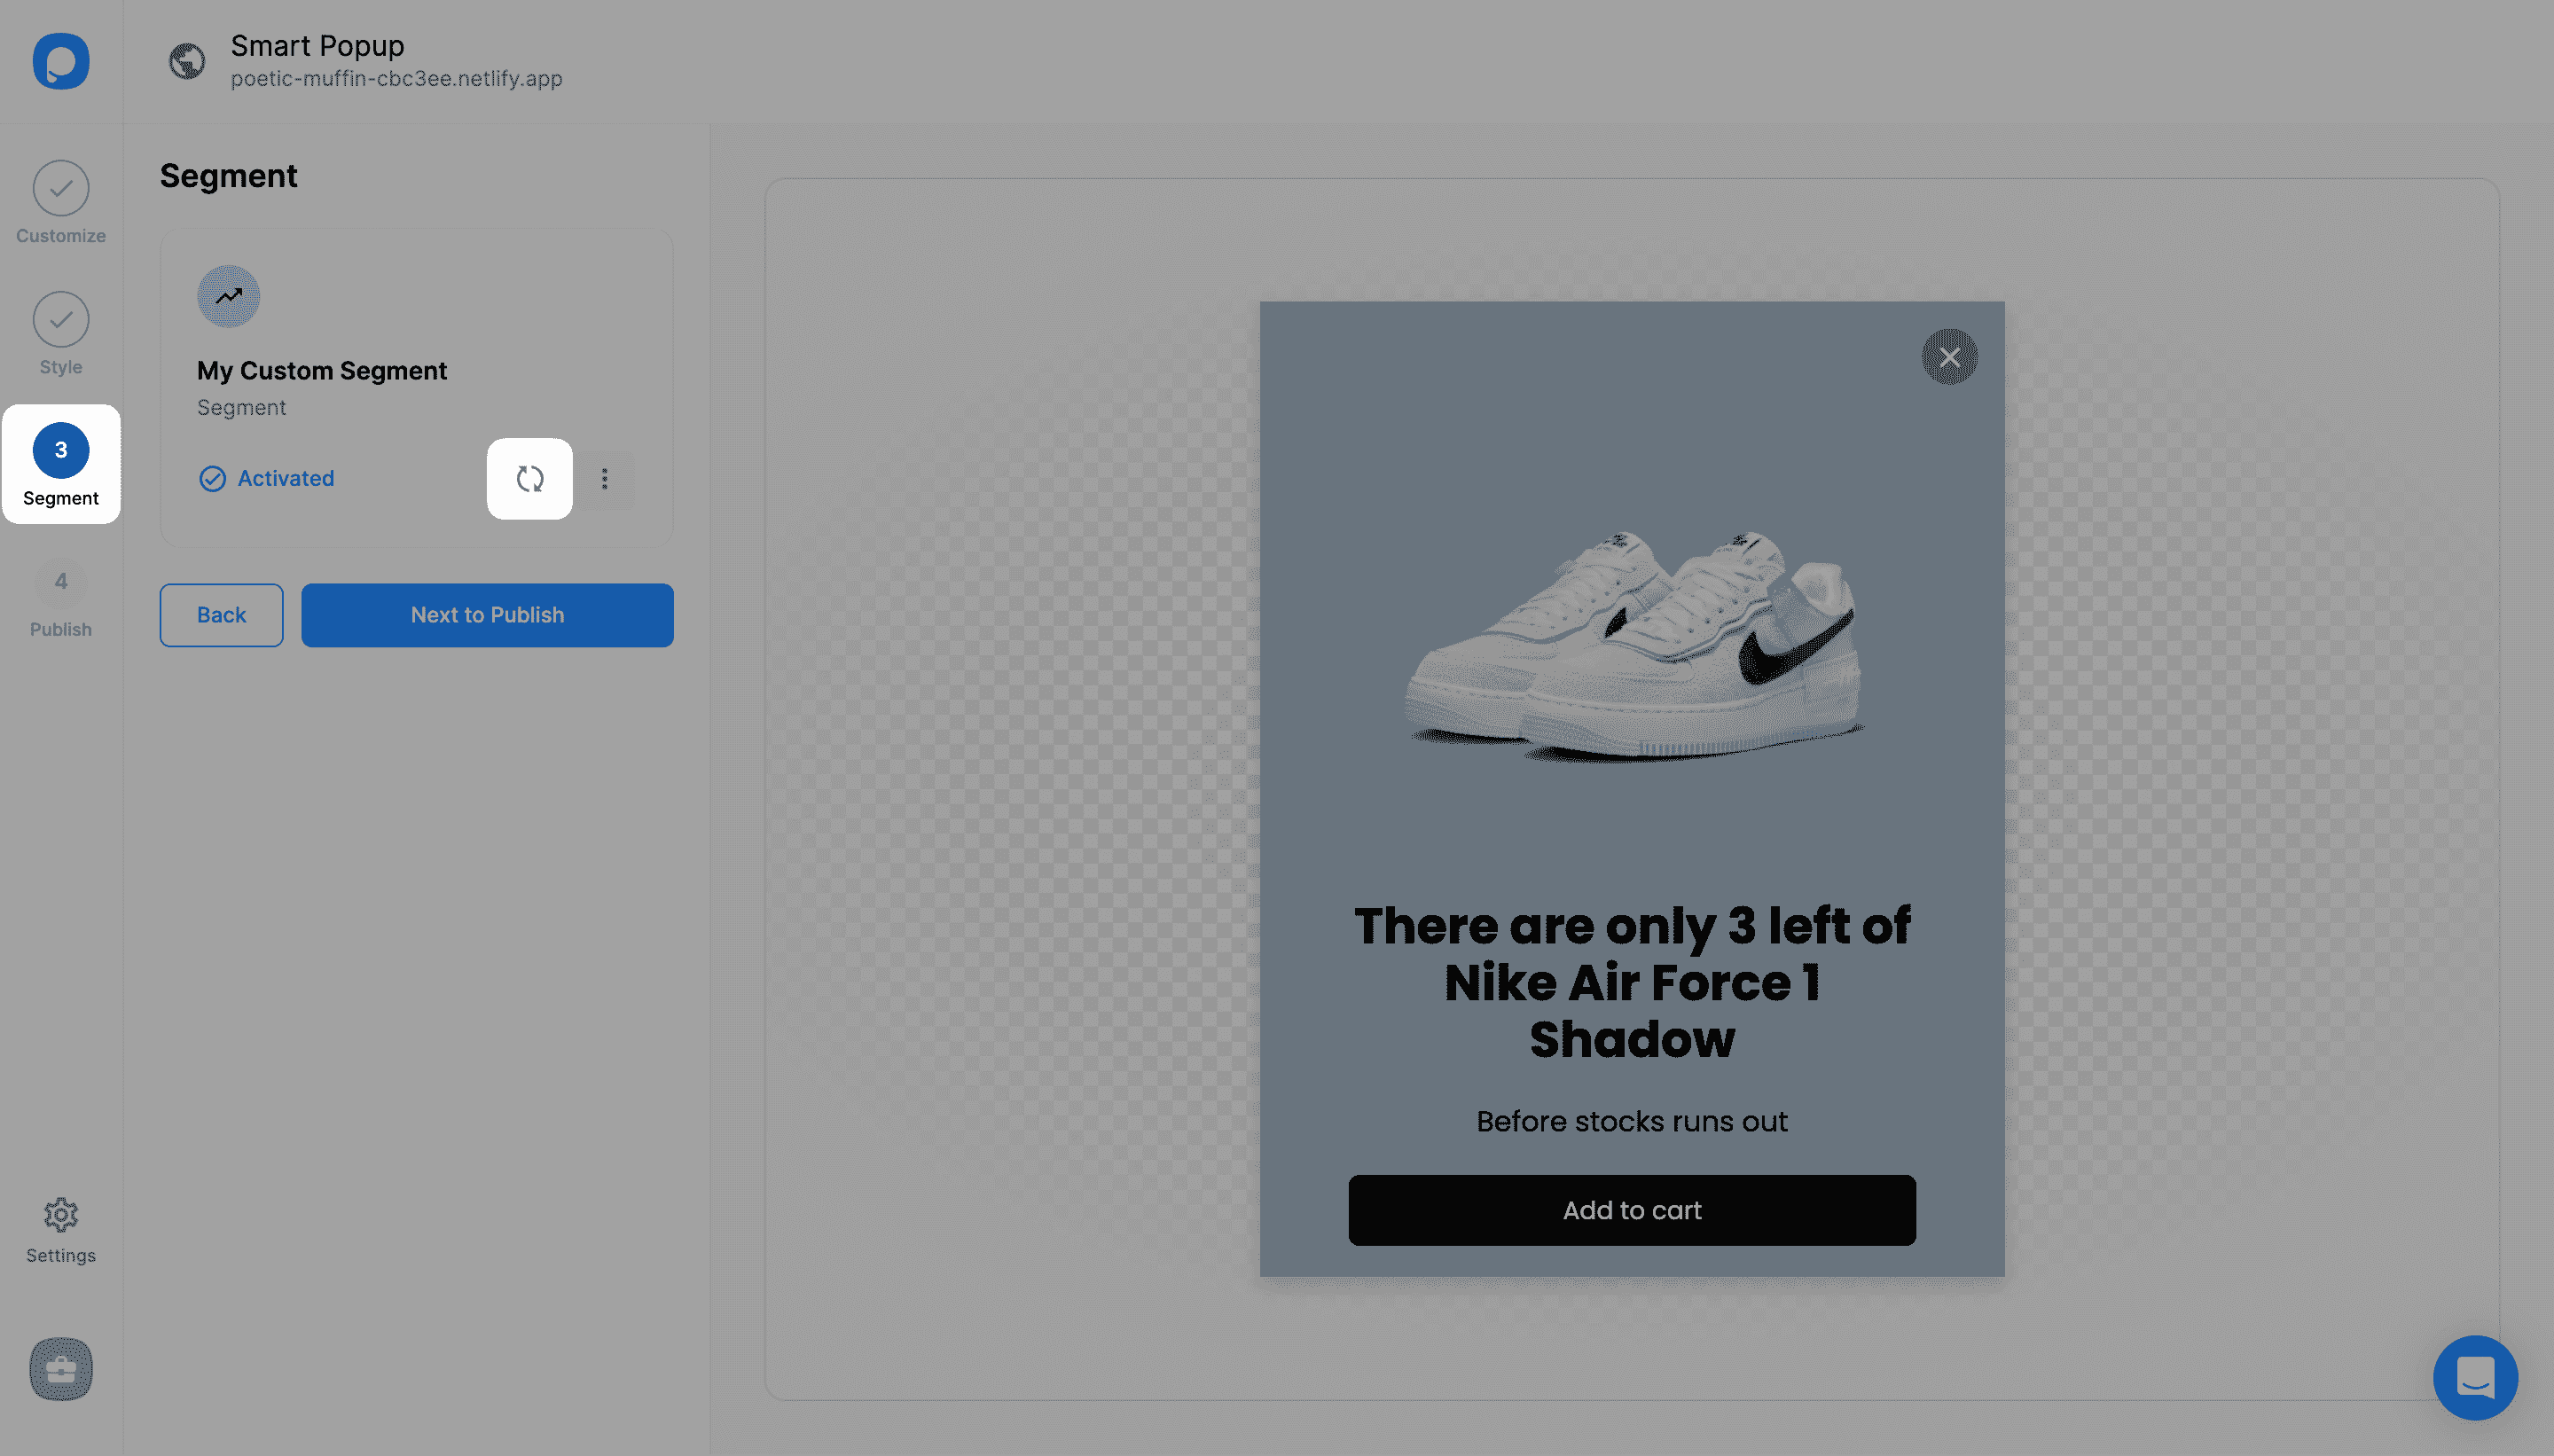Click the globe website icon
Screen dimensions: 2554x1456
[187, 61]
